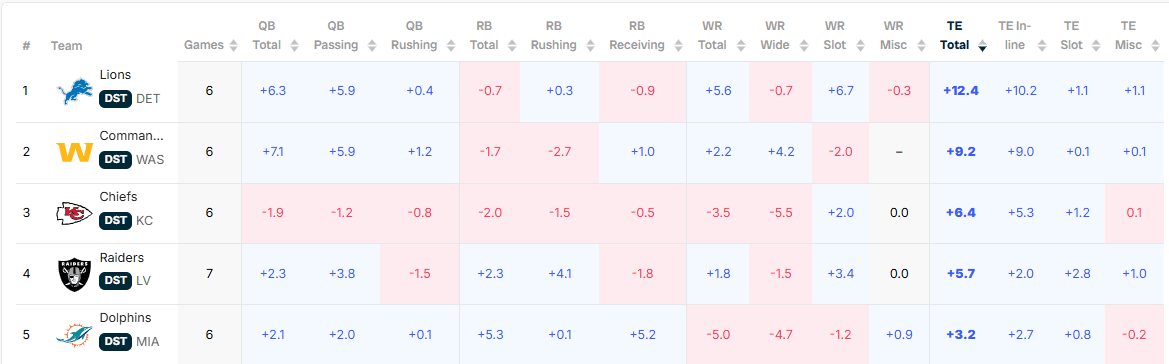Viewport: 1169px width, 364px height.
Task: Toggle sort arrow on TE Total column
Action: click(x=982, y=46)
